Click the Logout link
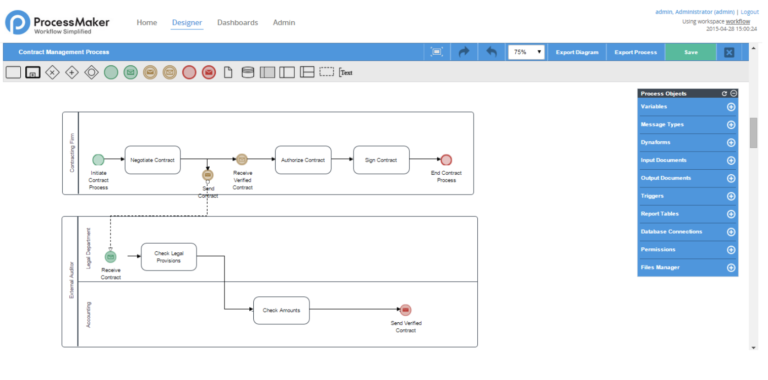Screen dimensions: 768x380 point(749,12)
